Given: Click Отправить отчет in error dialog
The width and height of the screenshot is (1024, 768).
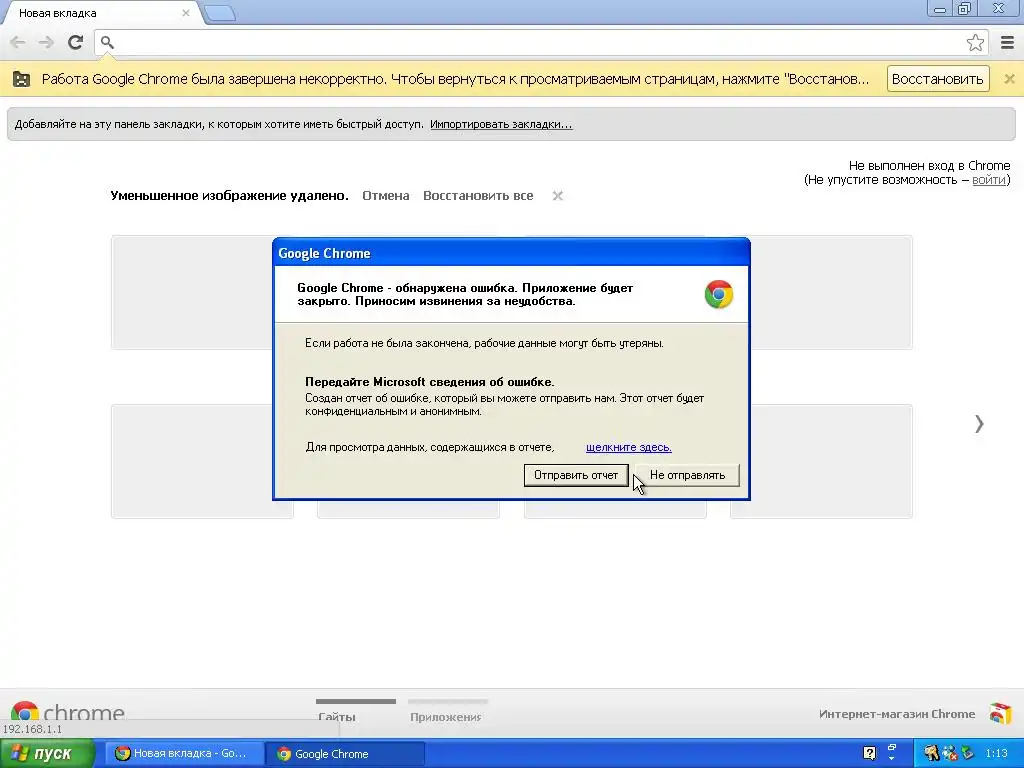Looking at the screenshot, I should [x=576, y=475].
